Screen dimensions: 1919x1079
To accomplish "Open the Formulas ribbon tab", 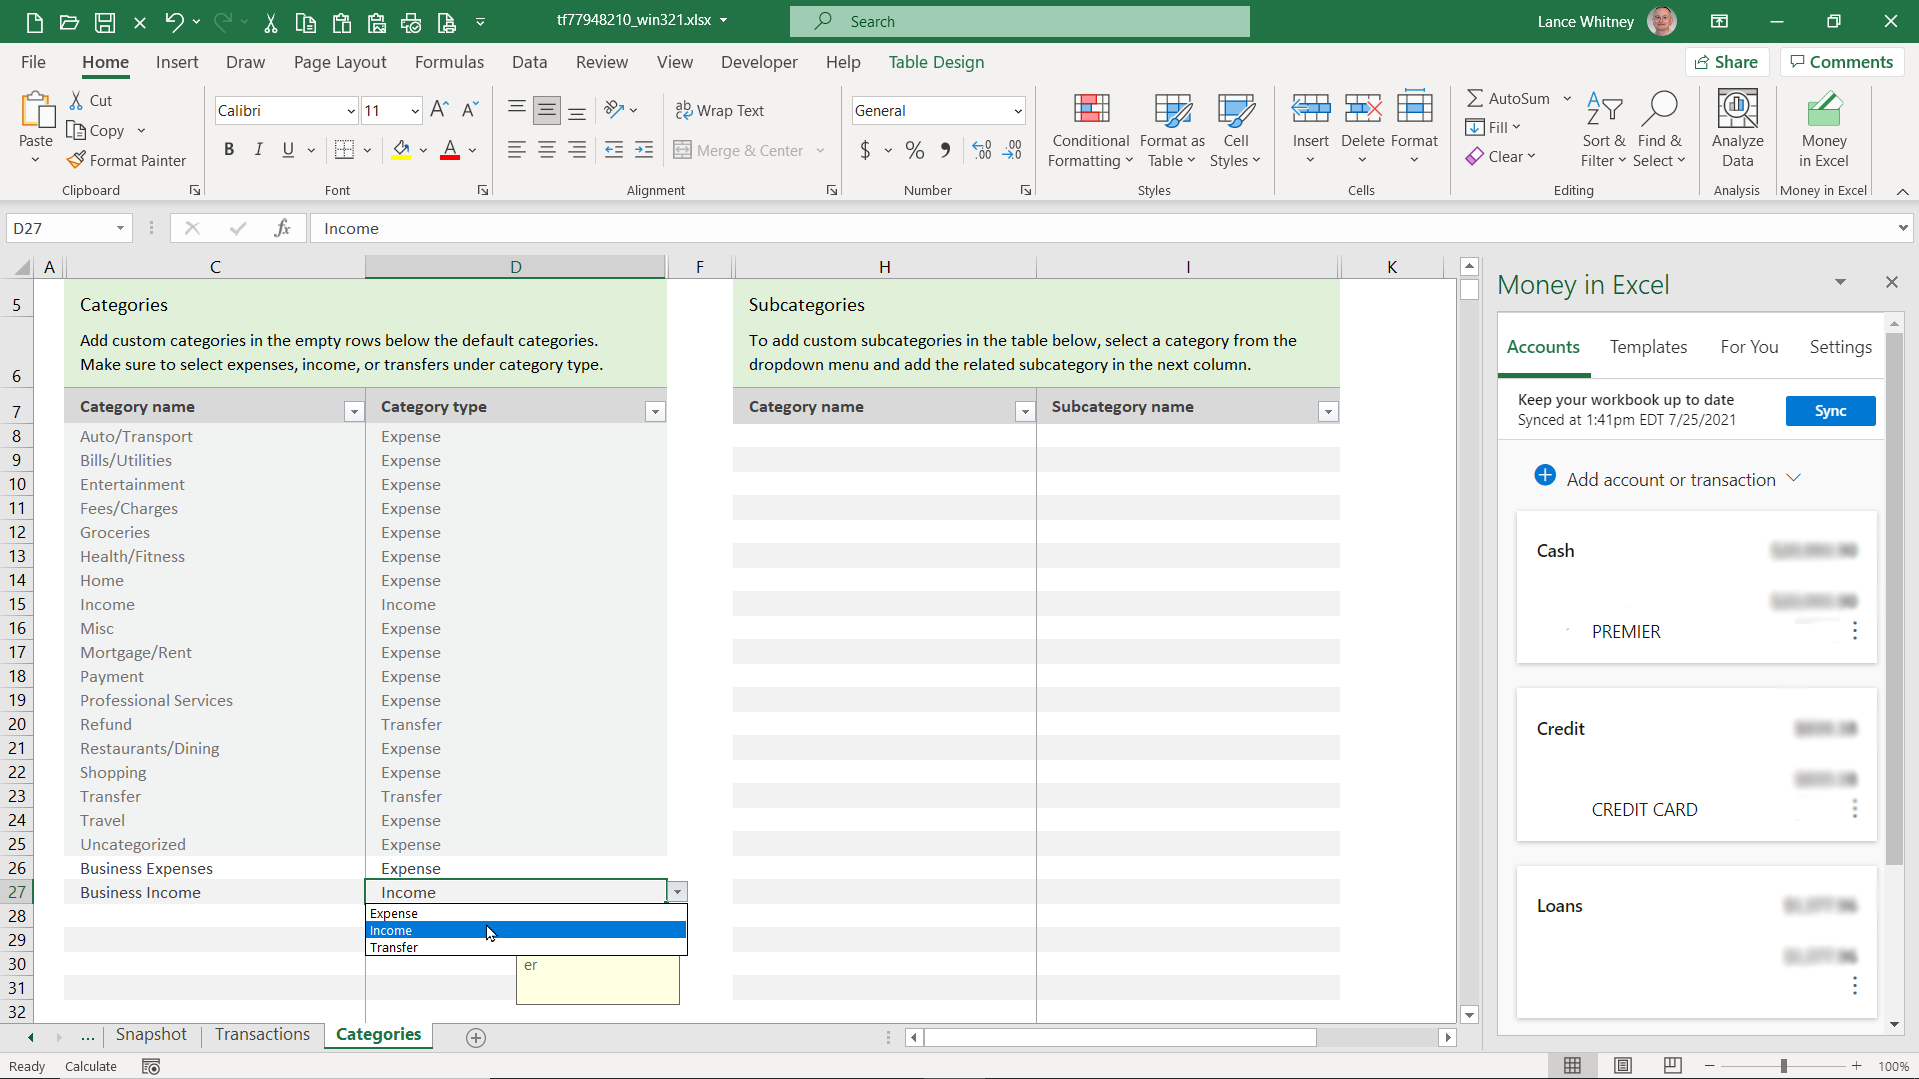I will (449, 62).
